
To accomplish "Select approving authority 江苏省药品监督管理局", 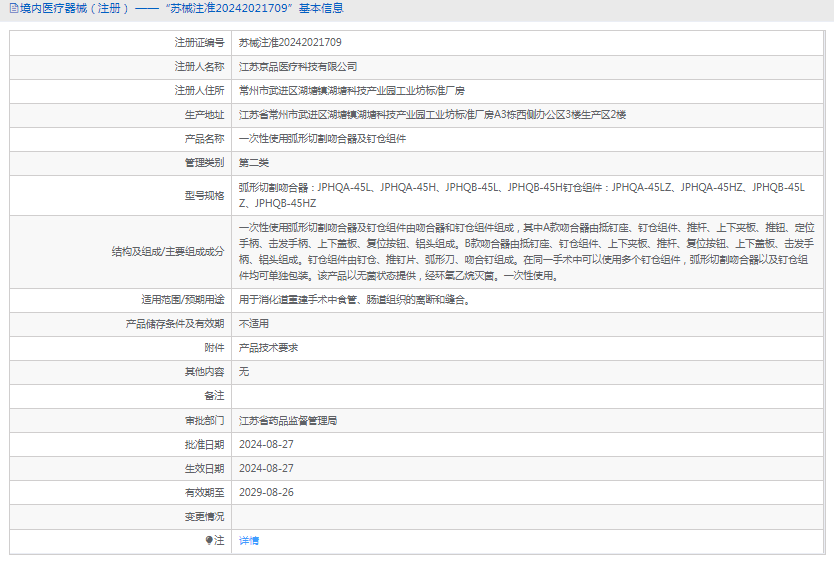I will click(288, 421).
